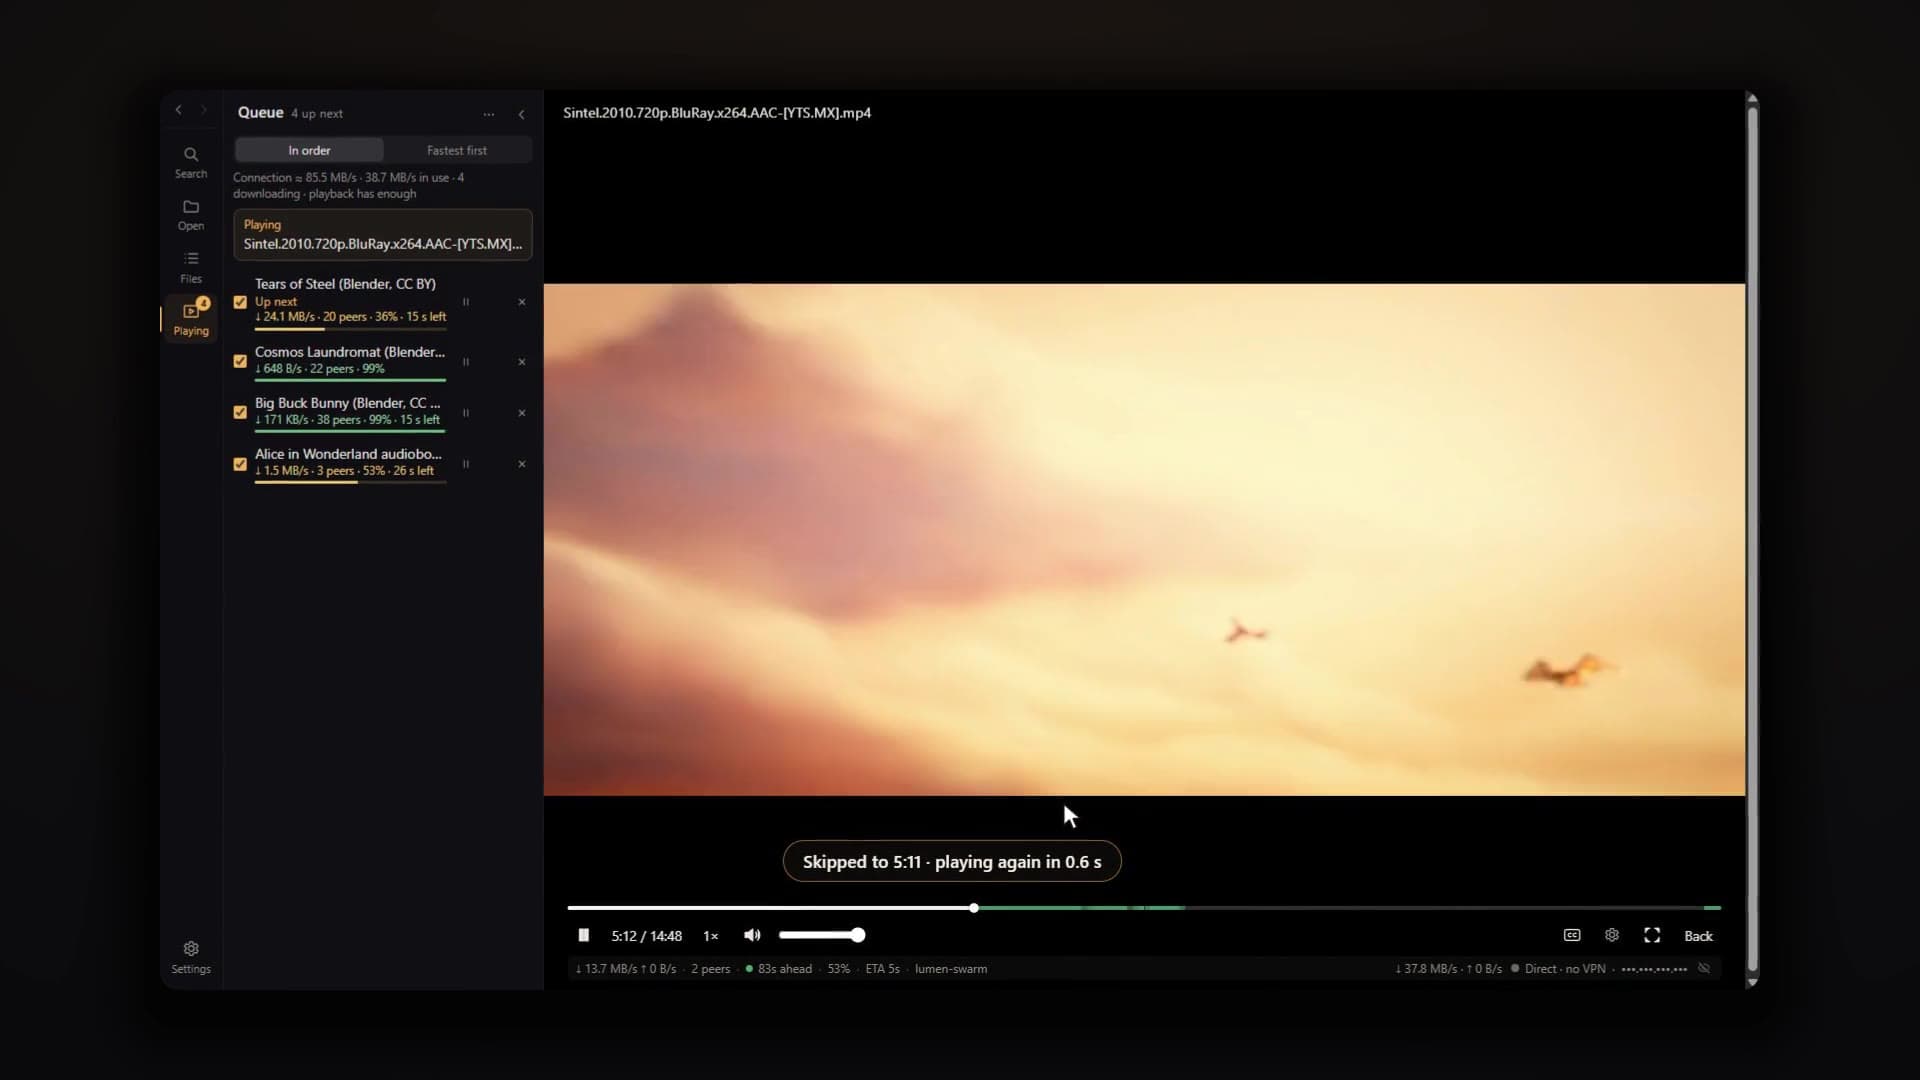Image resolution: width=1920 pixels, height=1080 pixels.
Task: Open Settings in the sidebar
Action: click(x=191, y=957)
